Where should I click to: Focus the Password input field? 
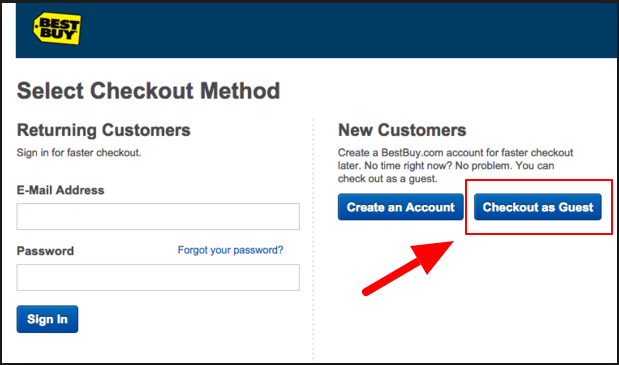pos(158,277)
